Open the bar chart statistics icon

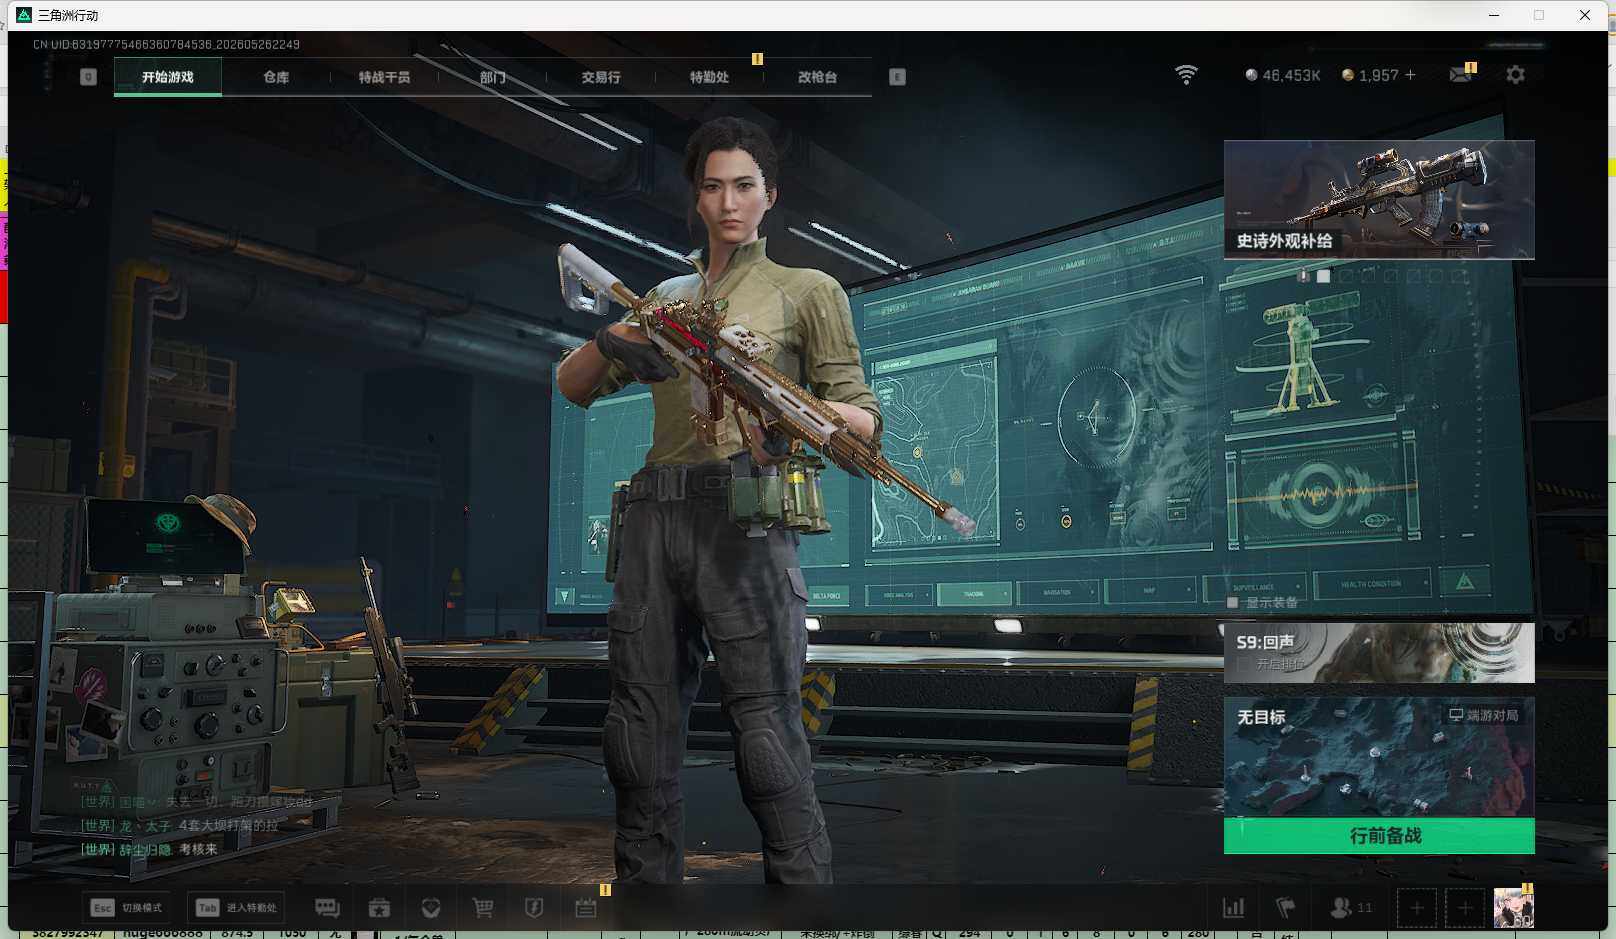point(1234,908)
